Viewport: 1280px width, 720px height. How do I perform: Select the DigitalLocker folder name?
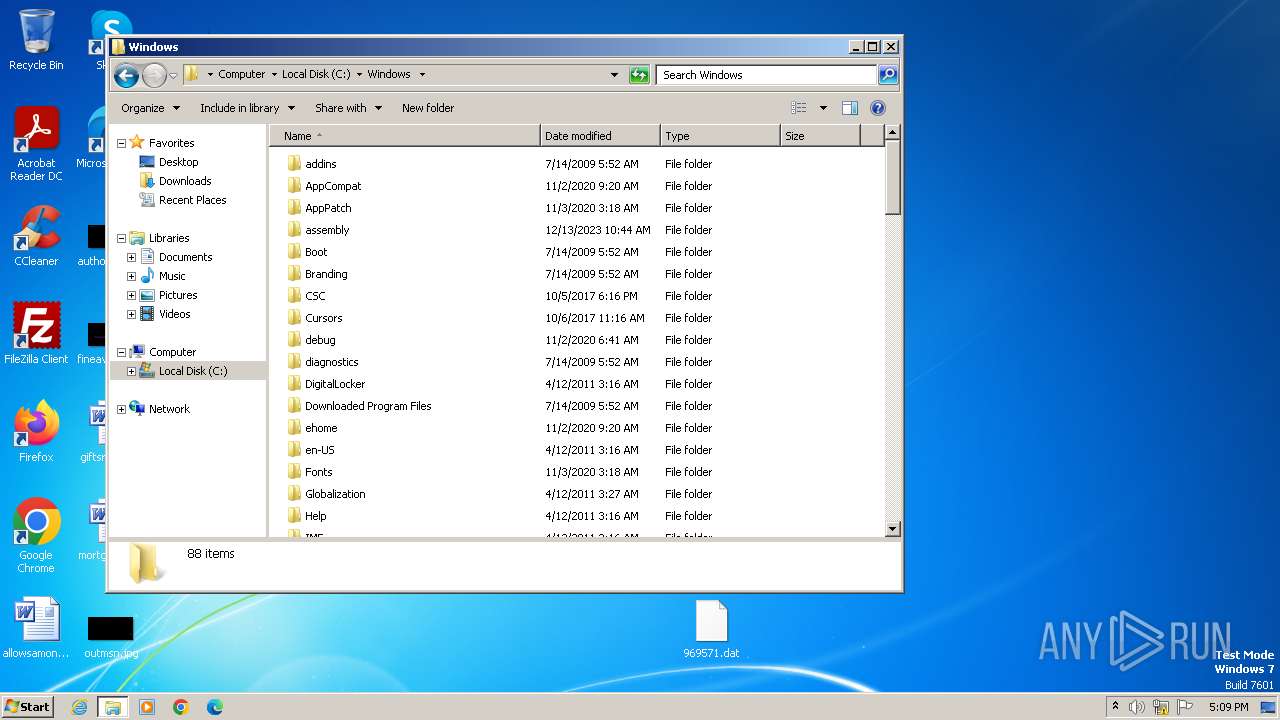point(335,384)
